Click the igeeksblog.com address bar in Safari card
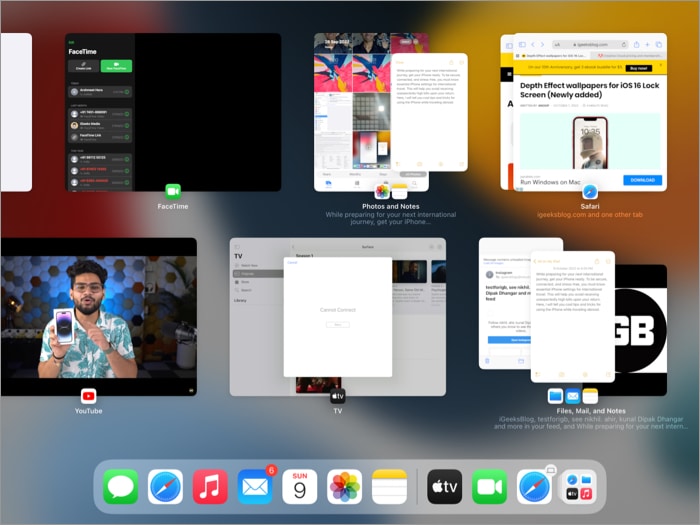Viewport: 700px width, 525px height. point(590,44)
